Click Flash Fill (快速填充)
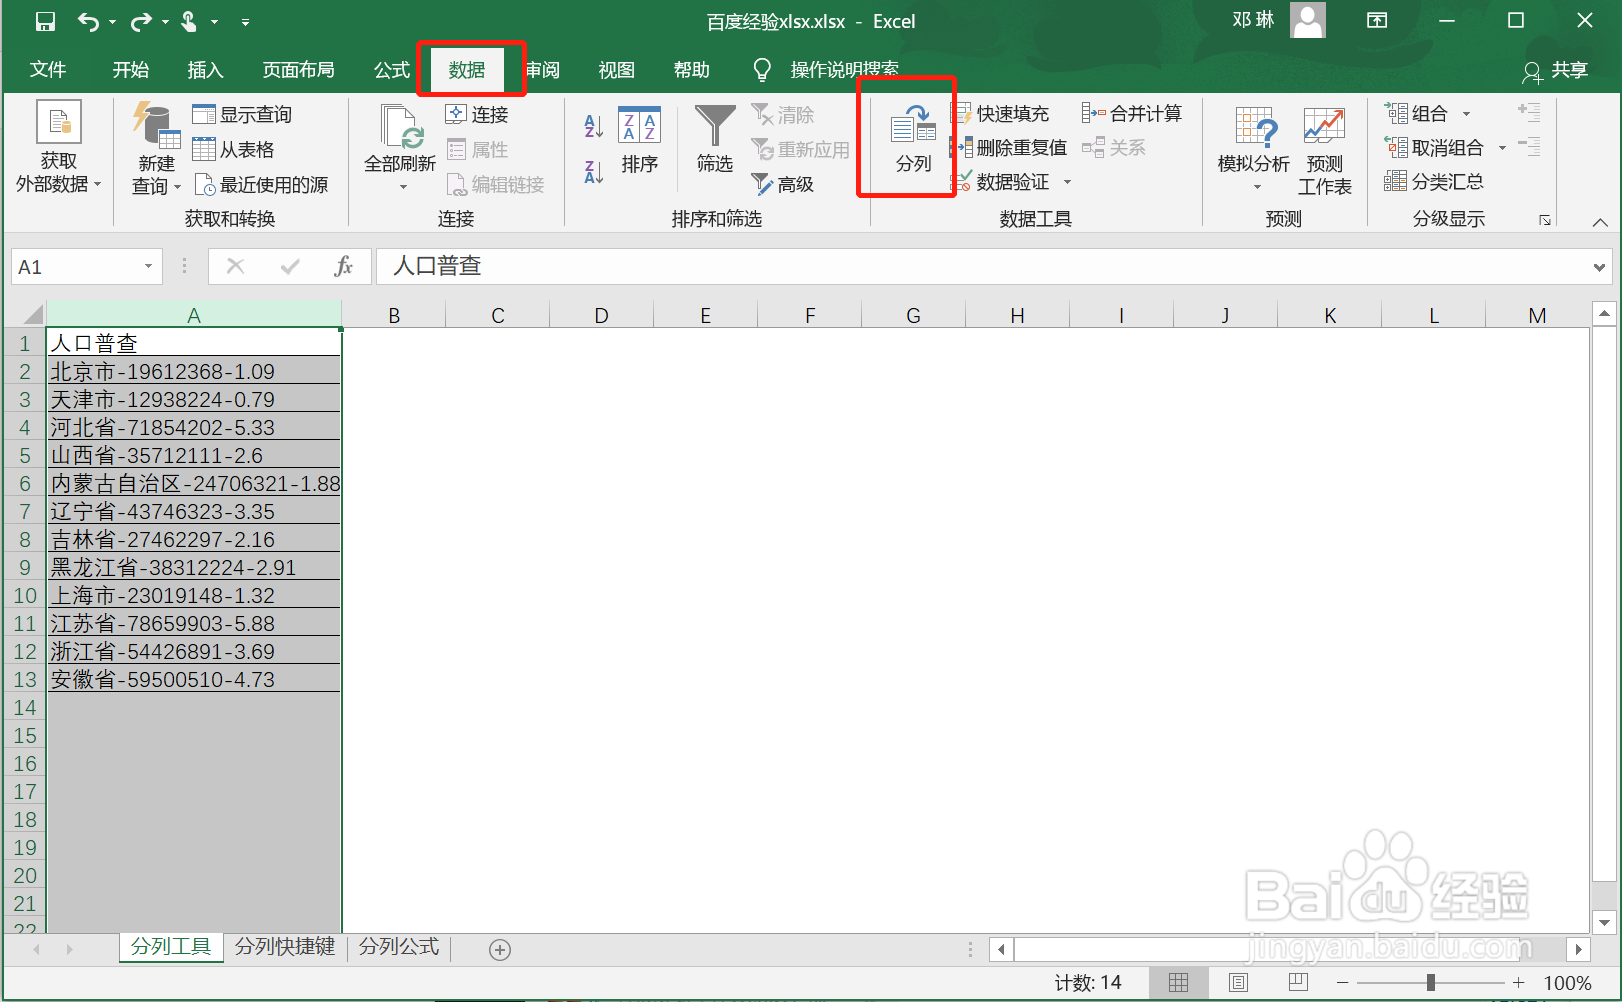 pyautogui.click(x=1000, y=113)
